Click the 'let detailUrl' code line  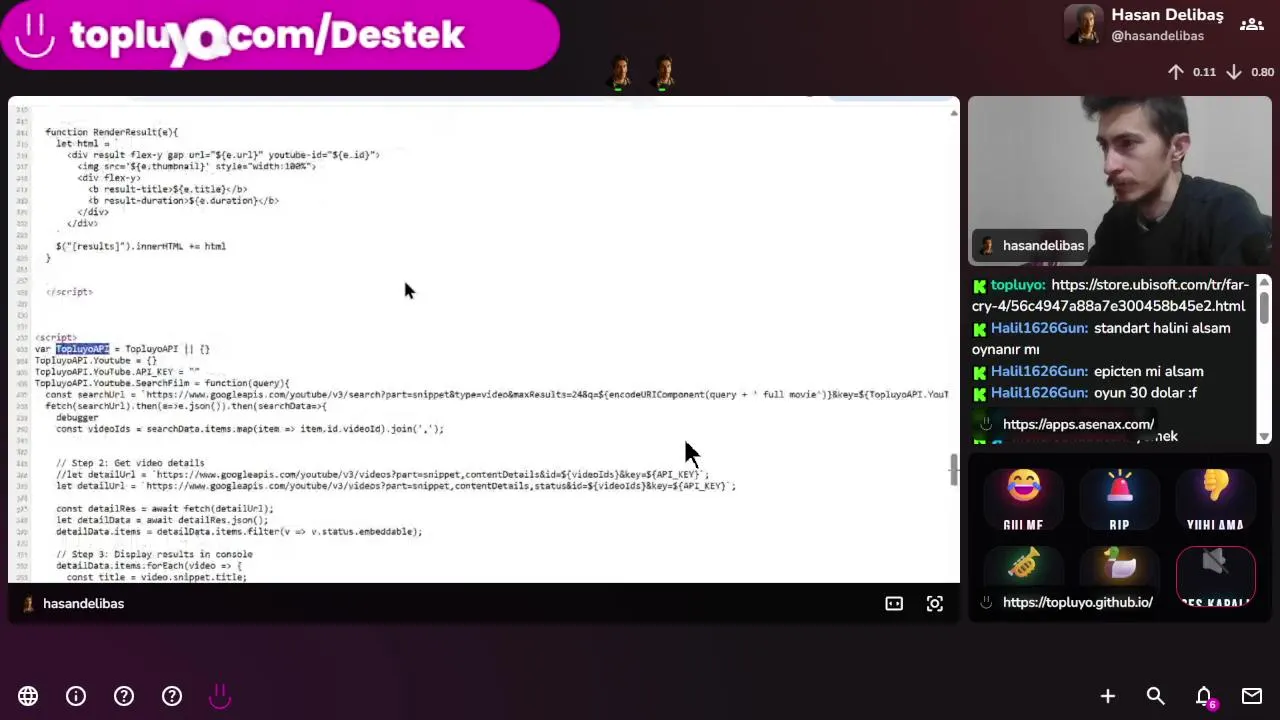396,486
